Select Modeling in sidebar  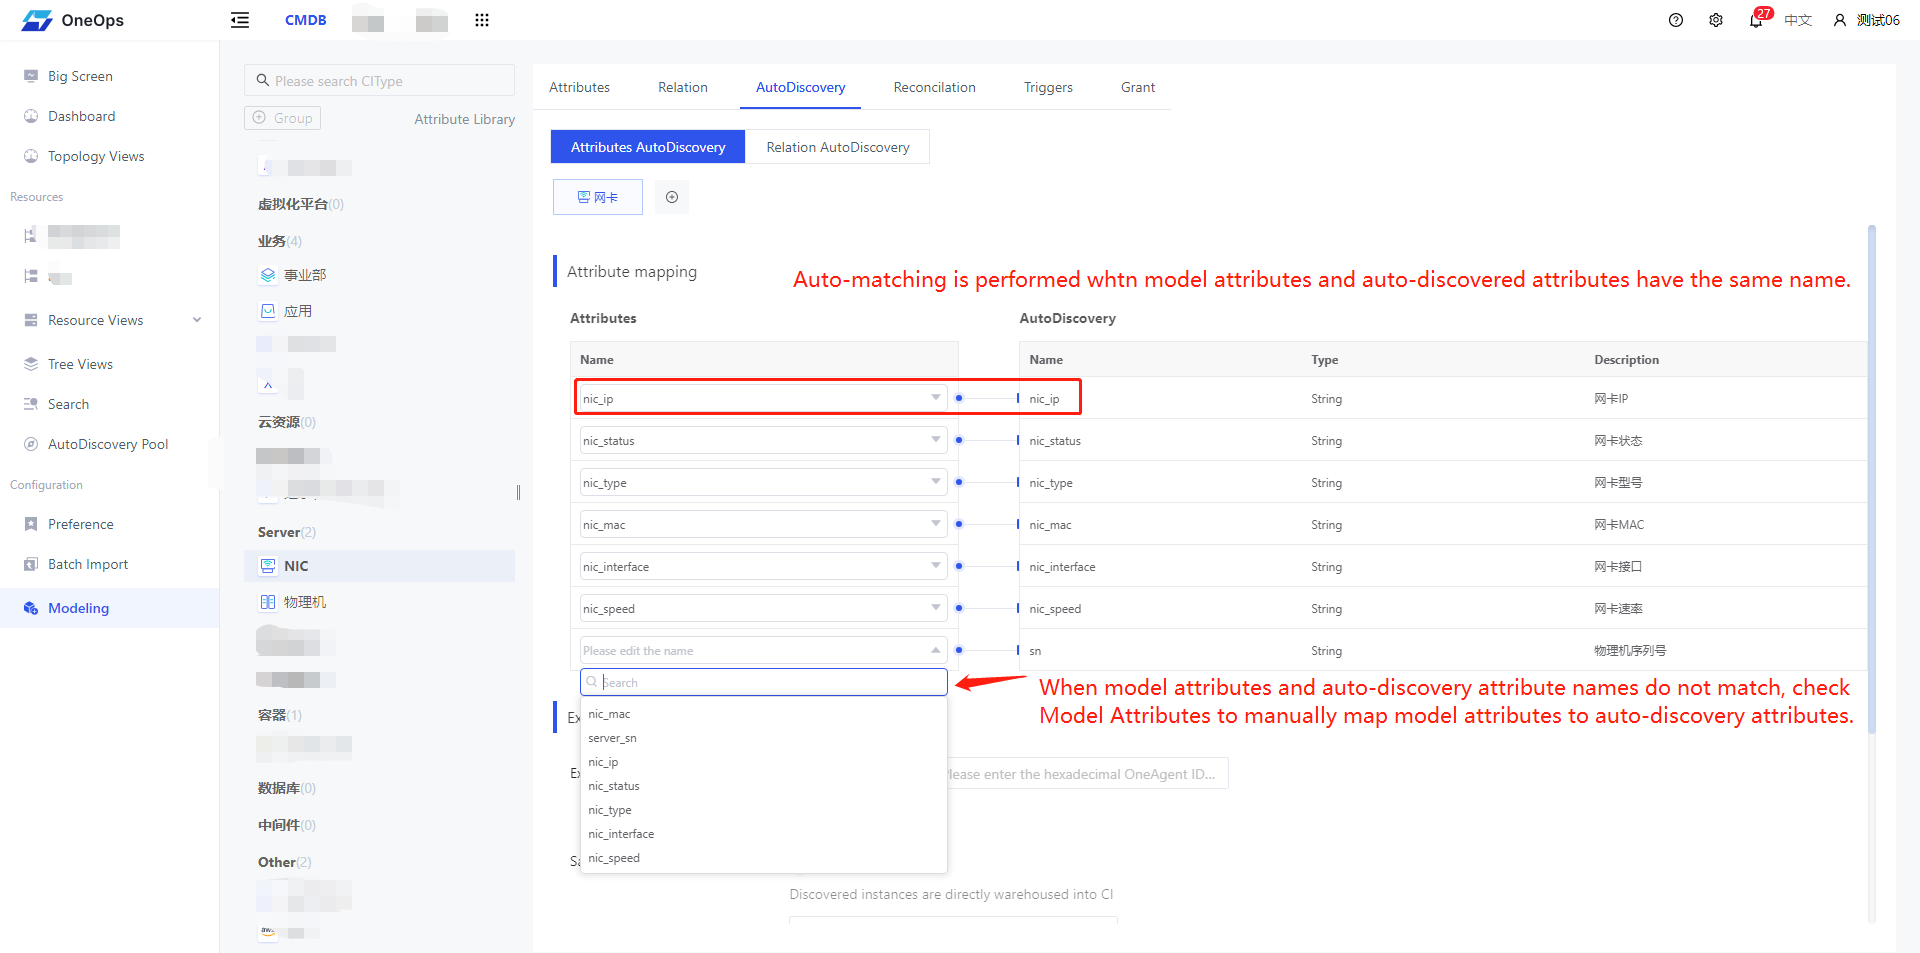pyautogui.click(x=110, y=608)
